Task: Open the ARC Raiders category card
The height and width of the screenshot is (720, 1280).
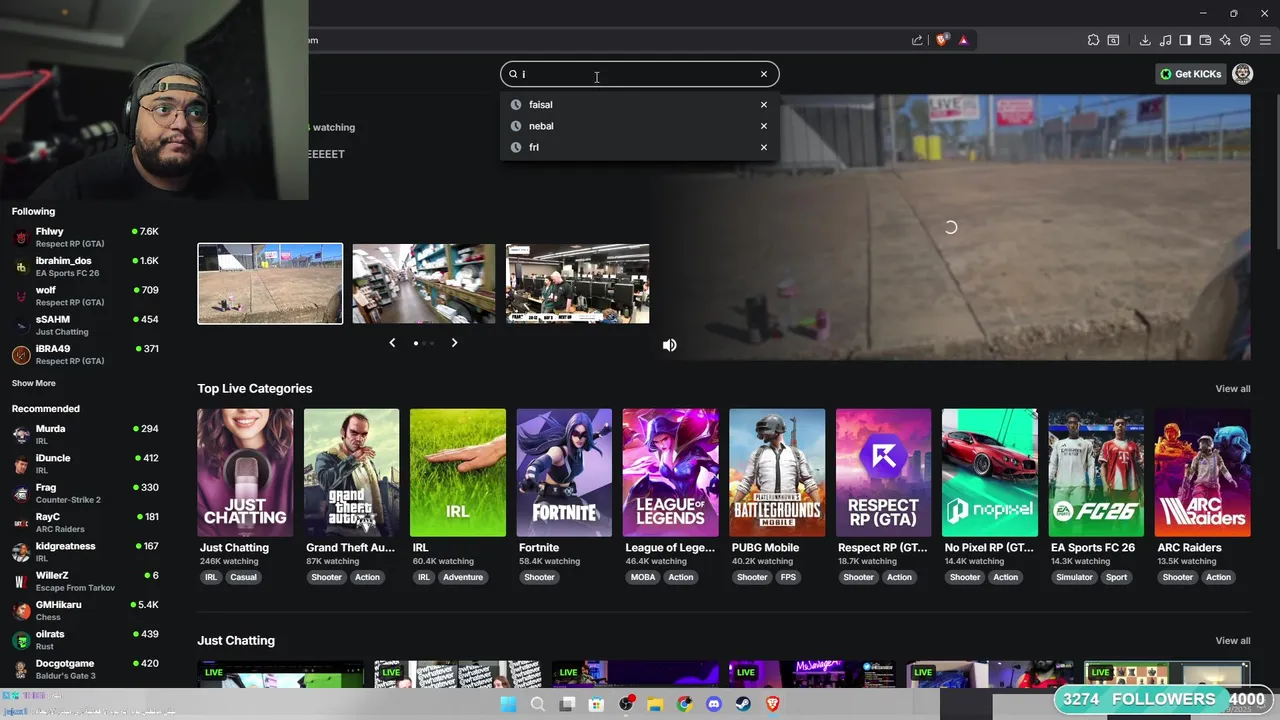Action: 1202,473
